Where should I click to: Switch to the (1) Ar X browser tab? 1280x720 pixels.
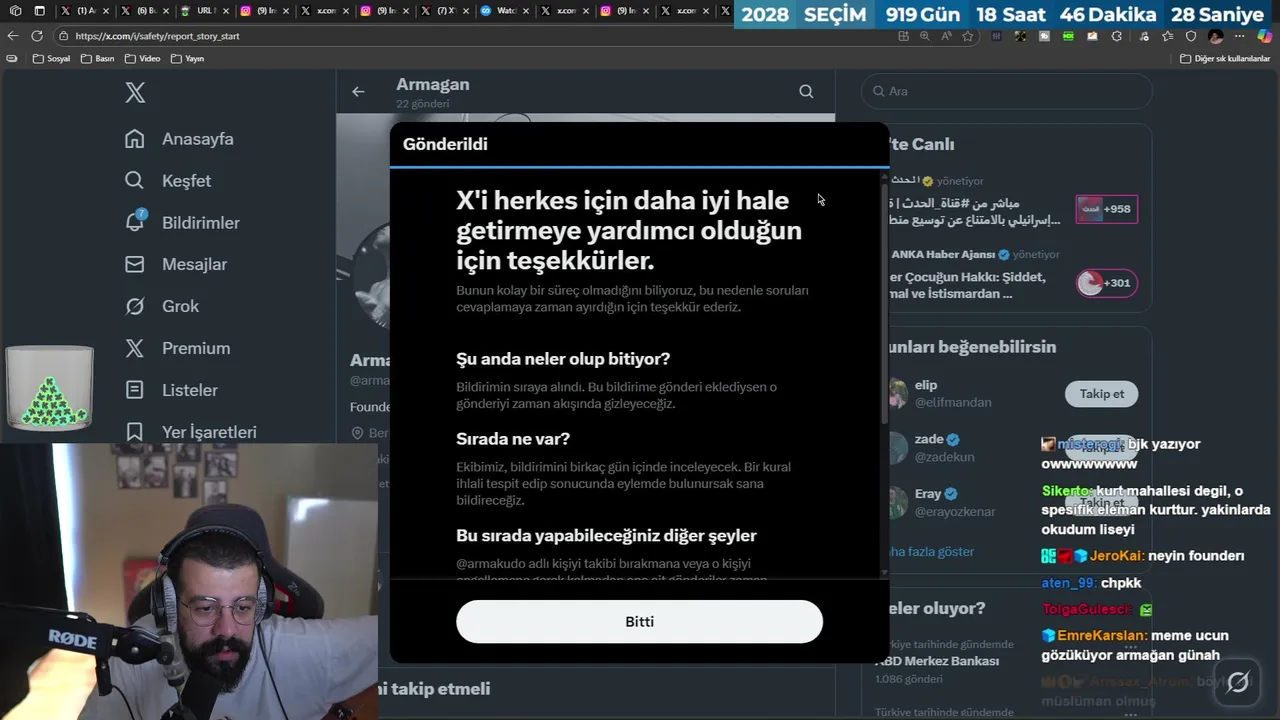pos(84,11)
